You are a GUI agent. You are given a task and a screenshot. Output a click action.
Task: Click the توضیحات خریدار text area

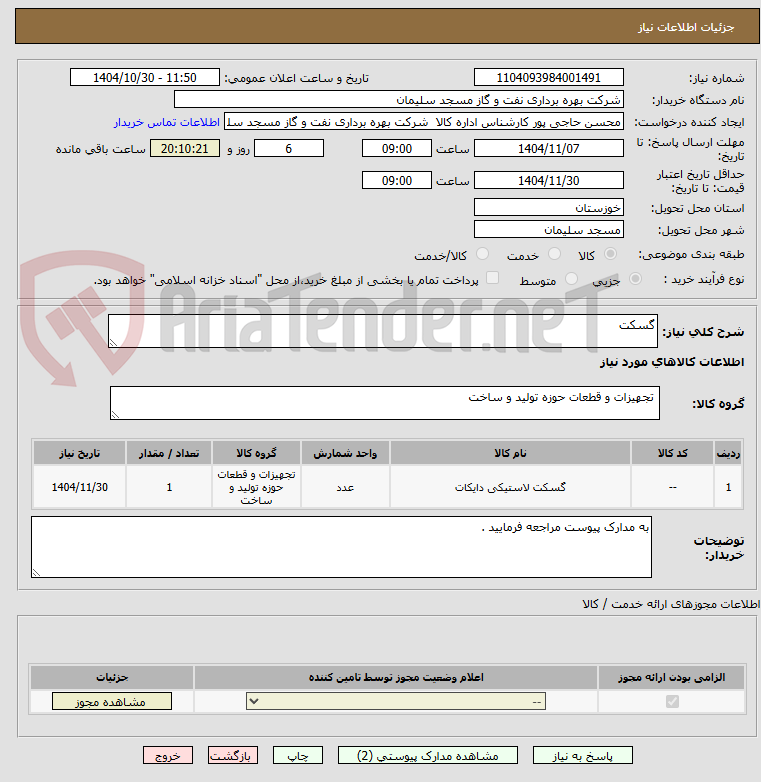pyautogui.click(x=341, y=546)
